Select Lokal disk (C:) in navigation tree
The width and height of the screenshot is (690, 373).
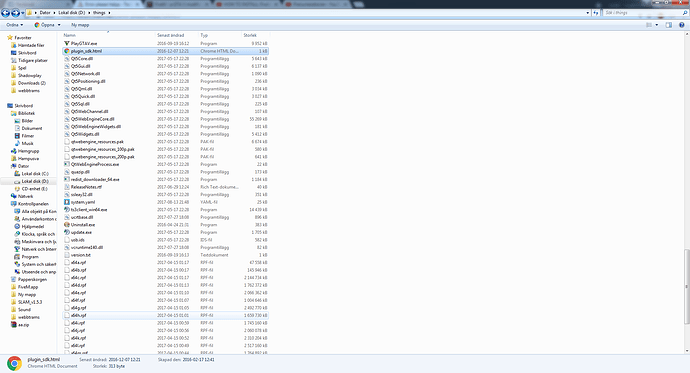click(x=35, y=174)
